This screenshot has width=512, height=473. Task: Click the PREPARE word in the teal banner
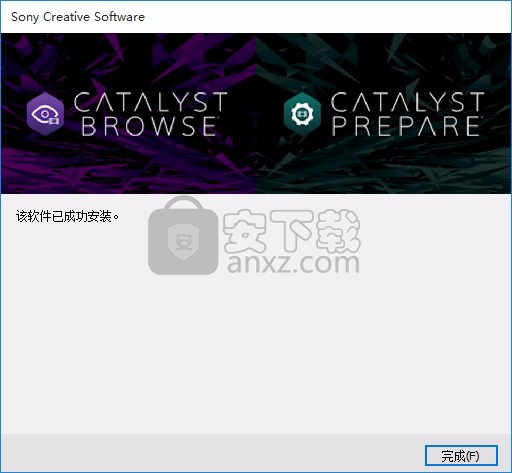(406, 126)
